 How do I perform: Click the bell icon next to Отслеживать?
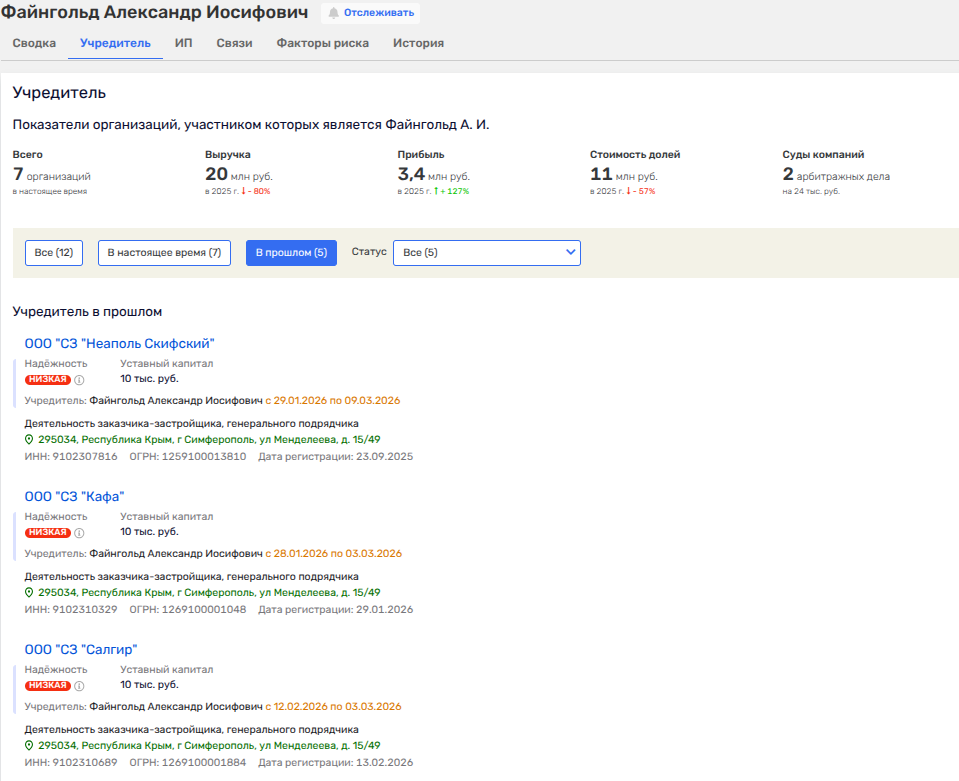334,13
